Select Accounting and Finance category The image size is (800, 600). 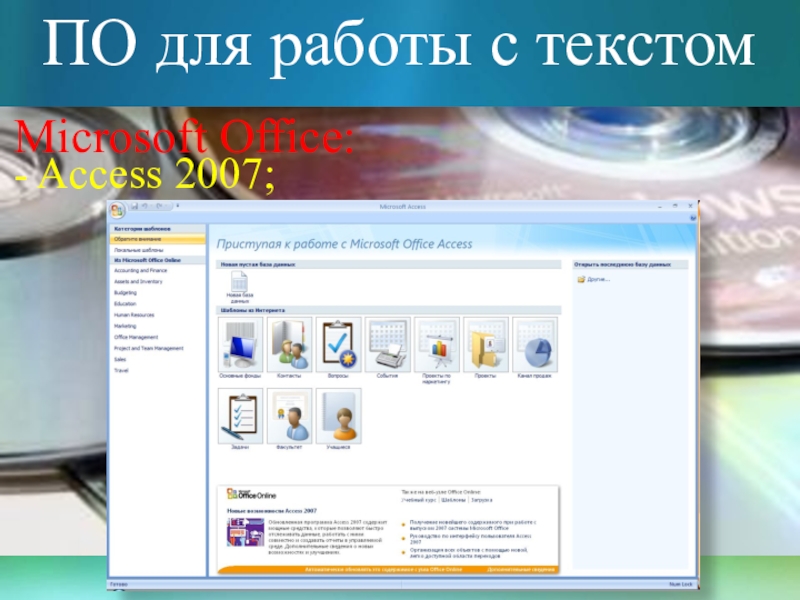coord(140,270)
